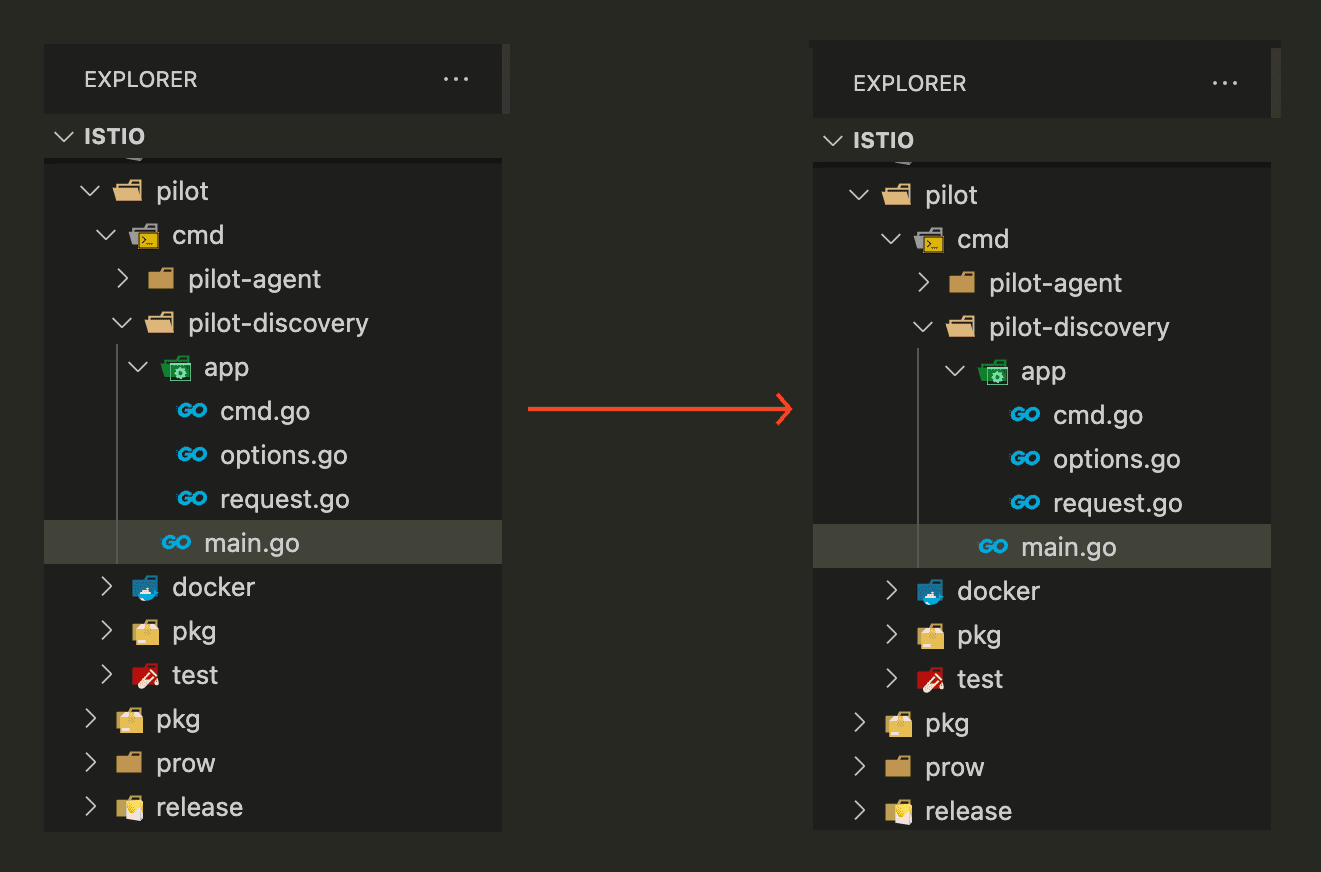
Task: Collapse the ISTIO section in right Explorer
Action: [833, 140]
